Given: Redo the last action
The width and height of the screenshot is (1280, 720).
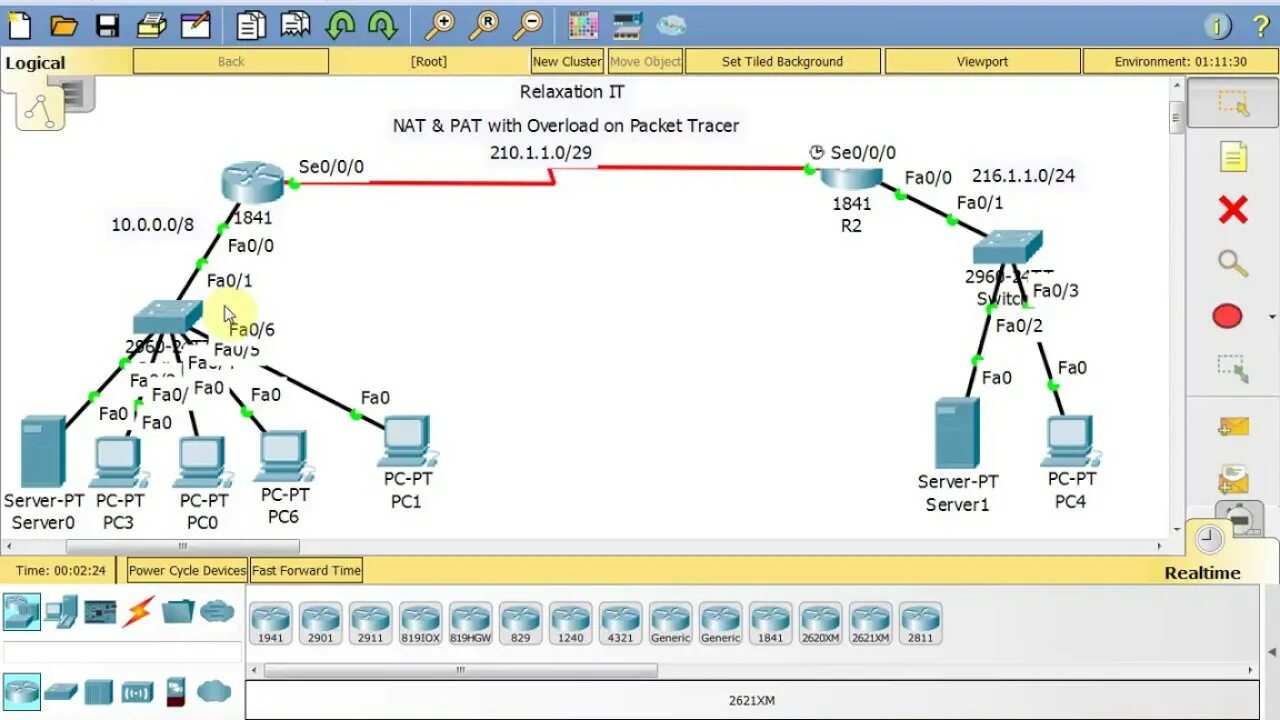Looking at the screenshot, I should point(383,24).
